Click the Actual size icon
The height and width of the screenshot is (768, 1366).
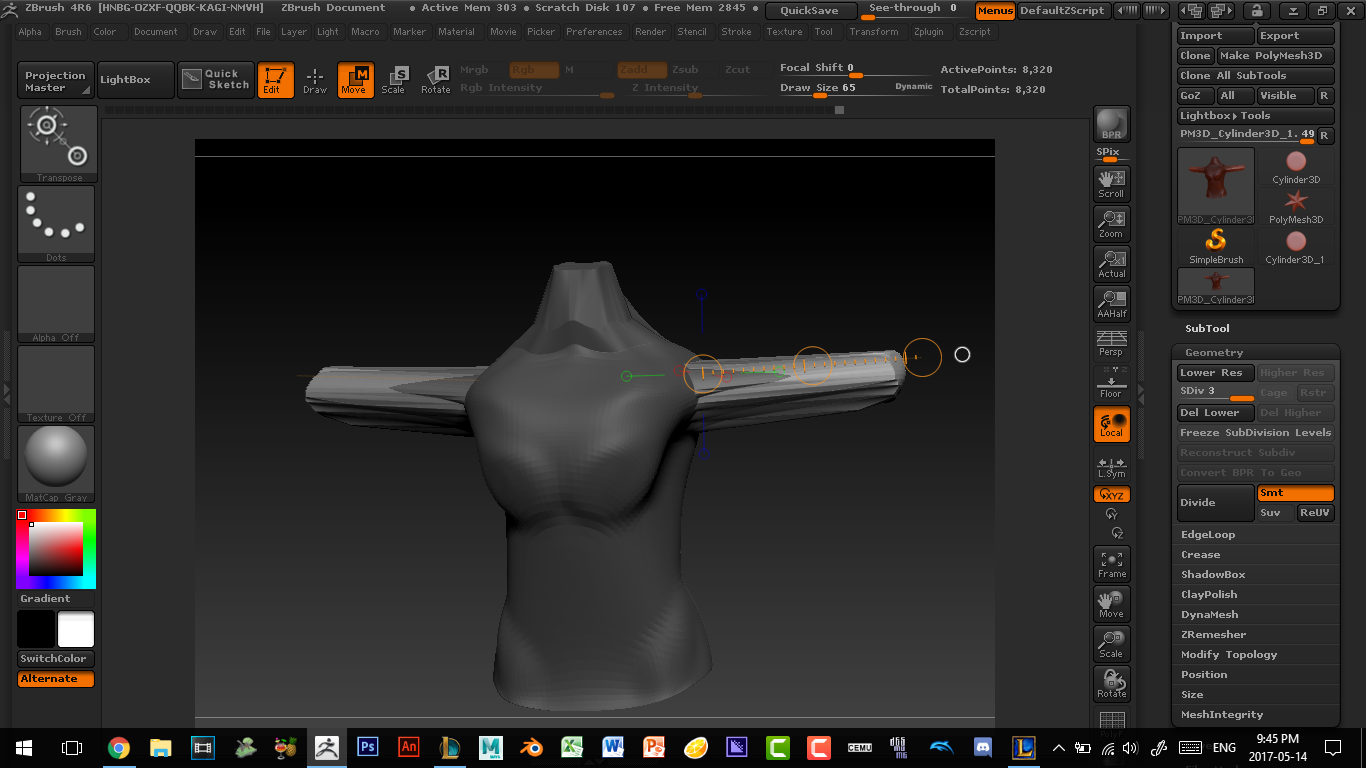click(x=1111, y=263)
